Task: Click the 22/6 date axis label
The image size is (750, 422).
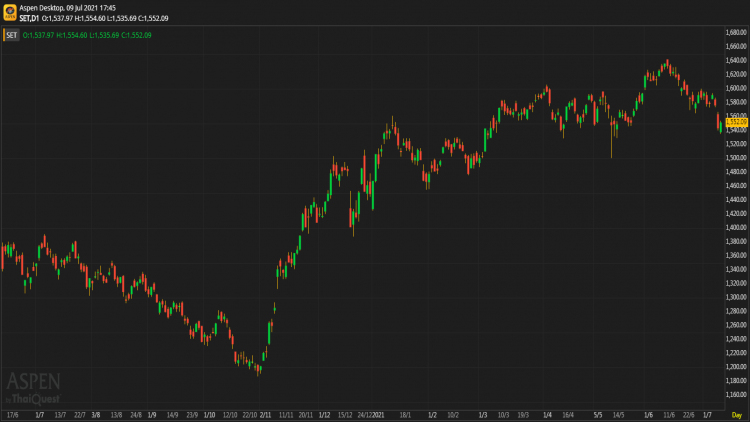Action: click(689, 415)
